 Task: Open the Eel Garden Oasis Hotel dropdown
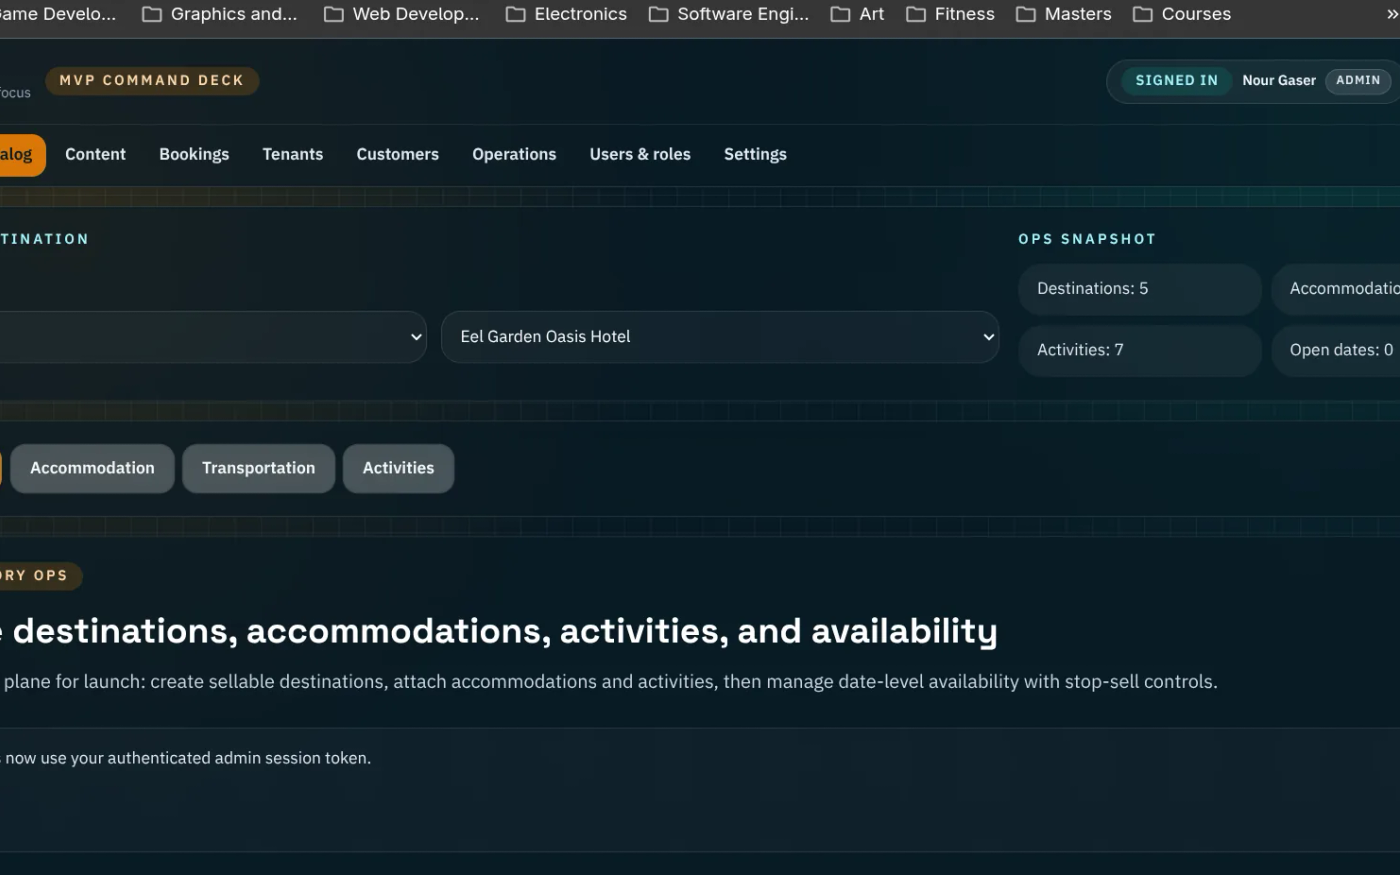point(720,337)
